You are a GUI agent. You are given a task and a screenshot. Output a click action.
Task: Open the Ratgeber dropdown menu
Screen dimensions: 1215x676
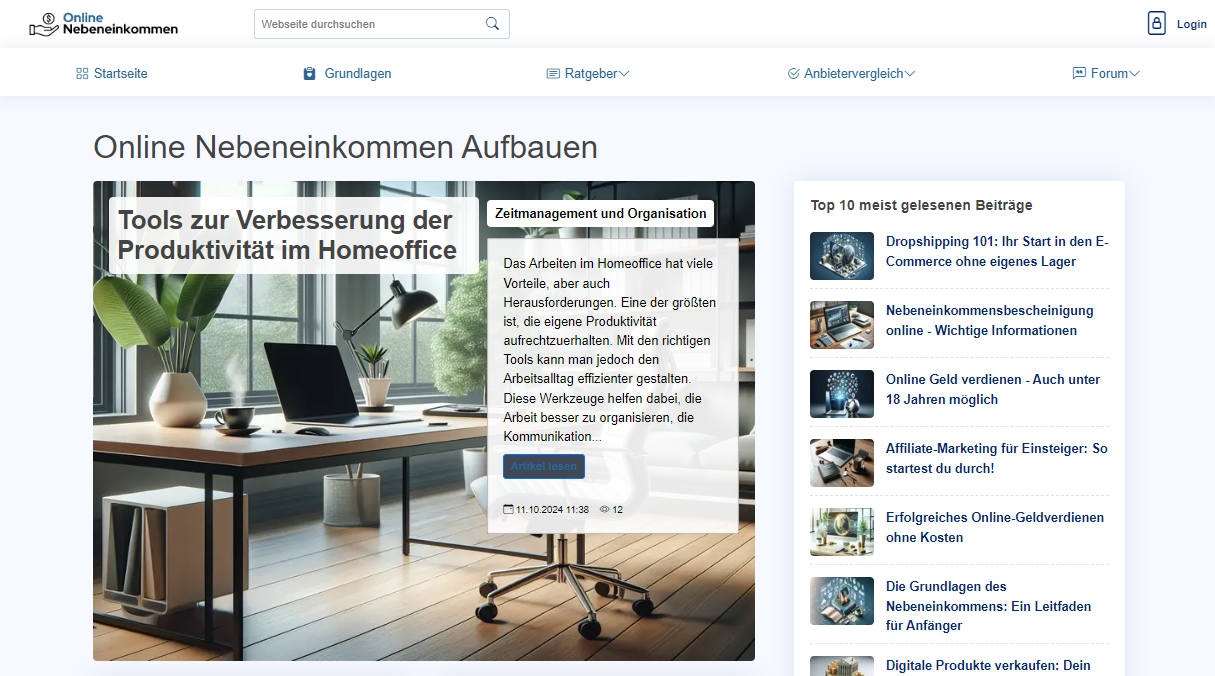[588, 72]
